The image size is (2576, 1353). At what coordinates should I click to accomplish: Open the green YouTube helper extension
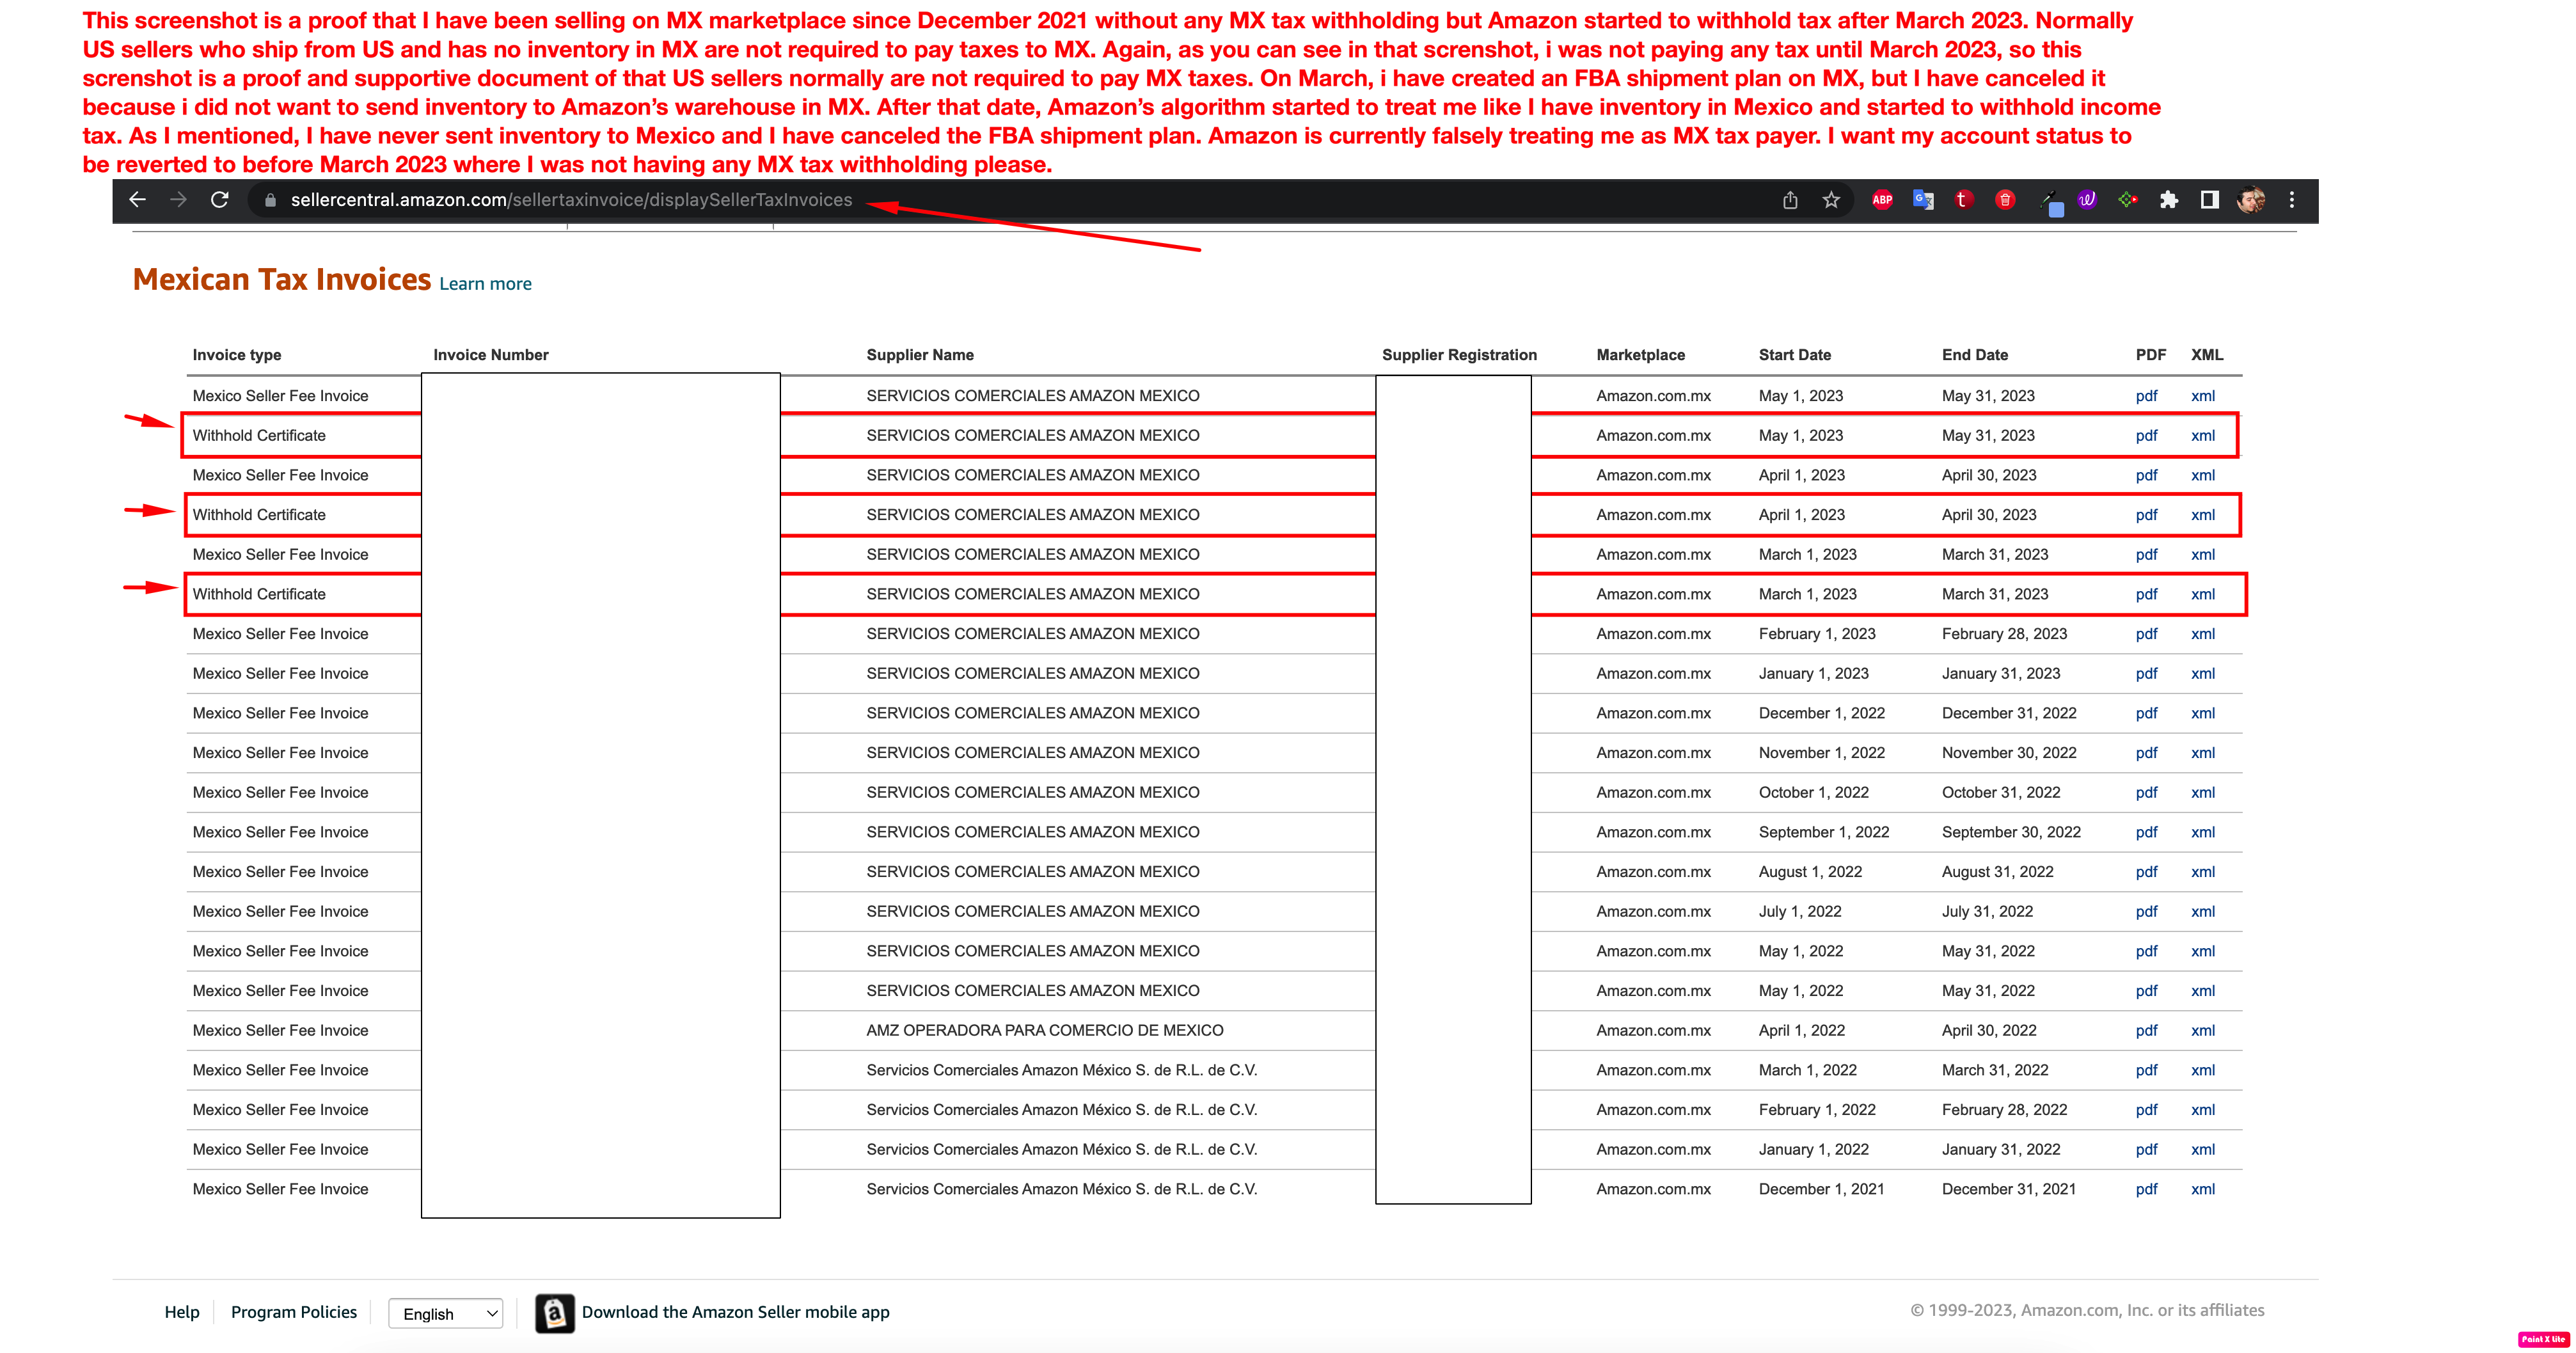pyautogui.click(x=2128, y=200)
